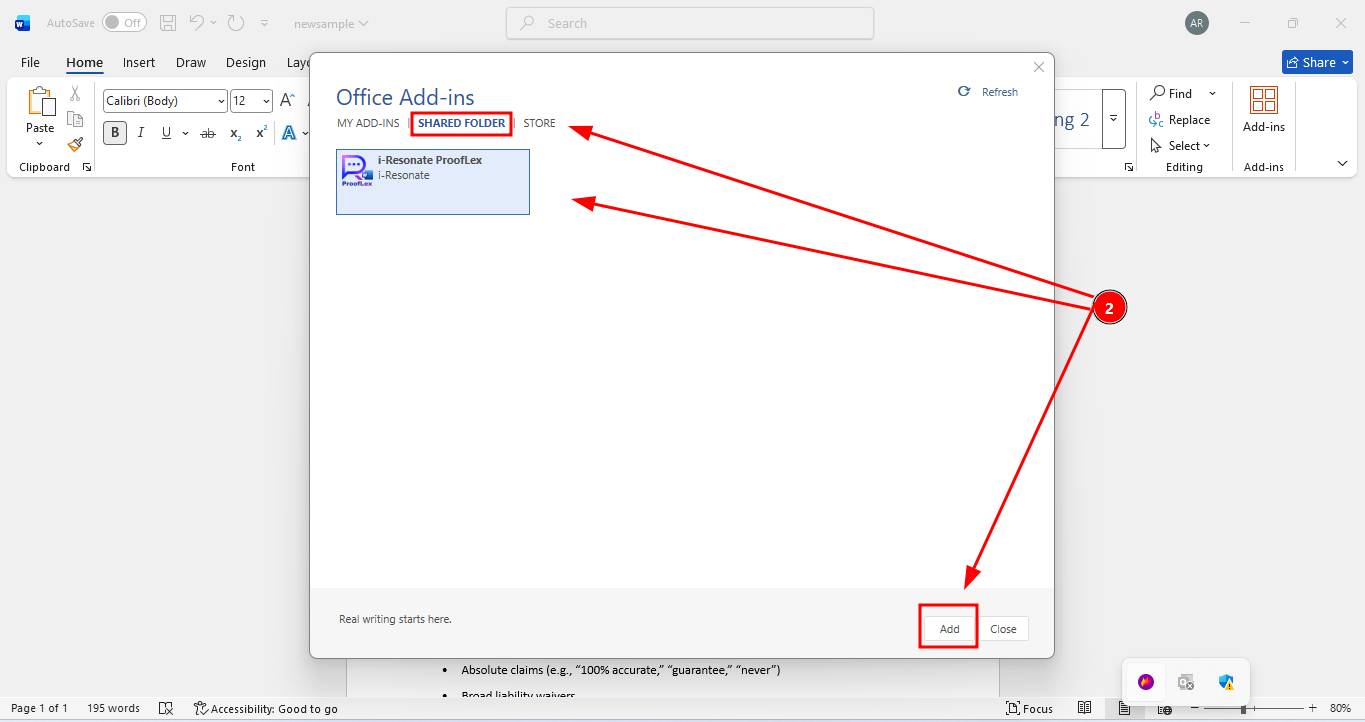Click the Copy icon in Clipboard
1365x722 pixels.
(75, 119)
